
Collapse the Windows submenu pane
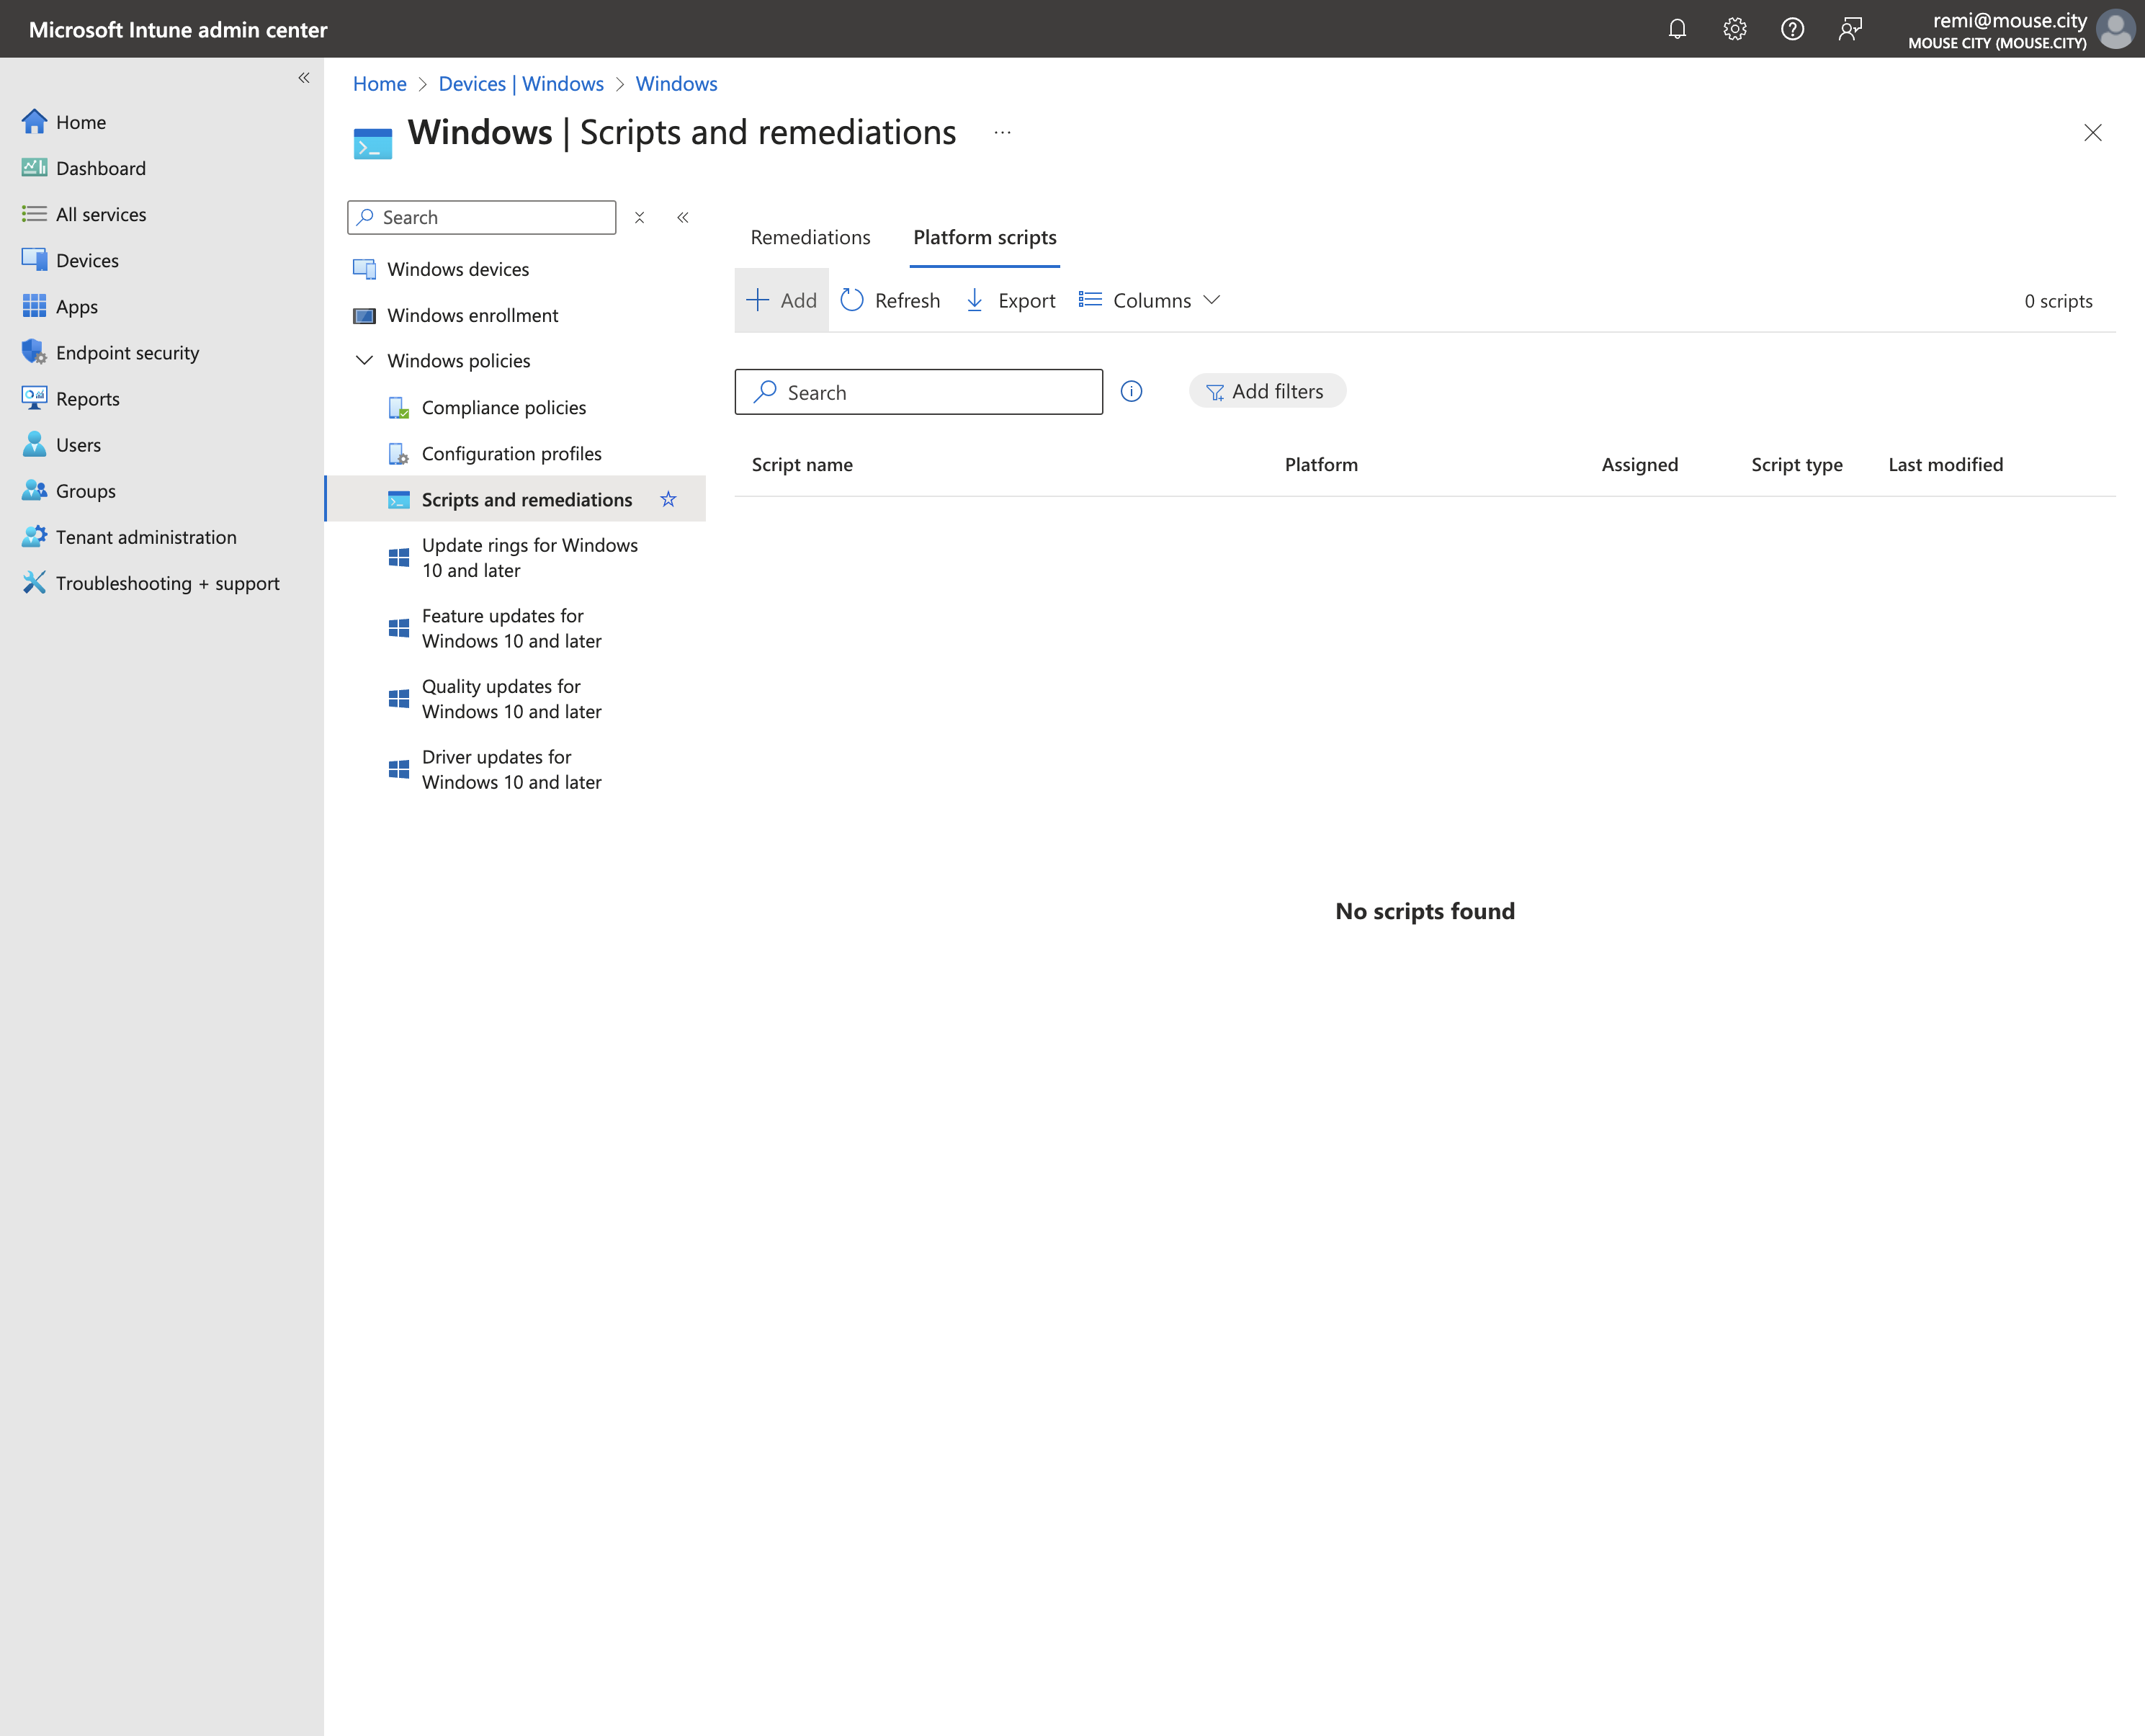click(683, 217)
